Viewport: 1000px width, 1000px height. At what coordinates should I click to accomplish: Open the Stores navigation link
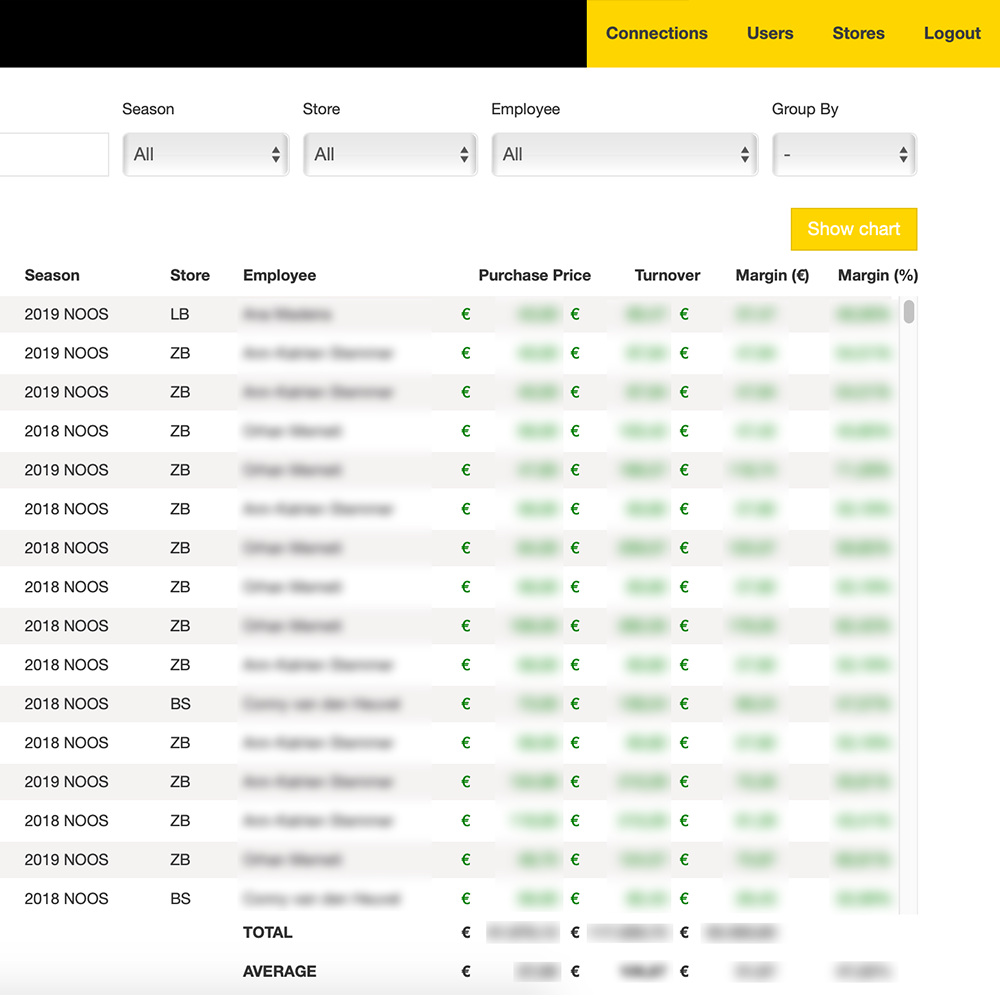pyautogui.click(x=858, y=33)
